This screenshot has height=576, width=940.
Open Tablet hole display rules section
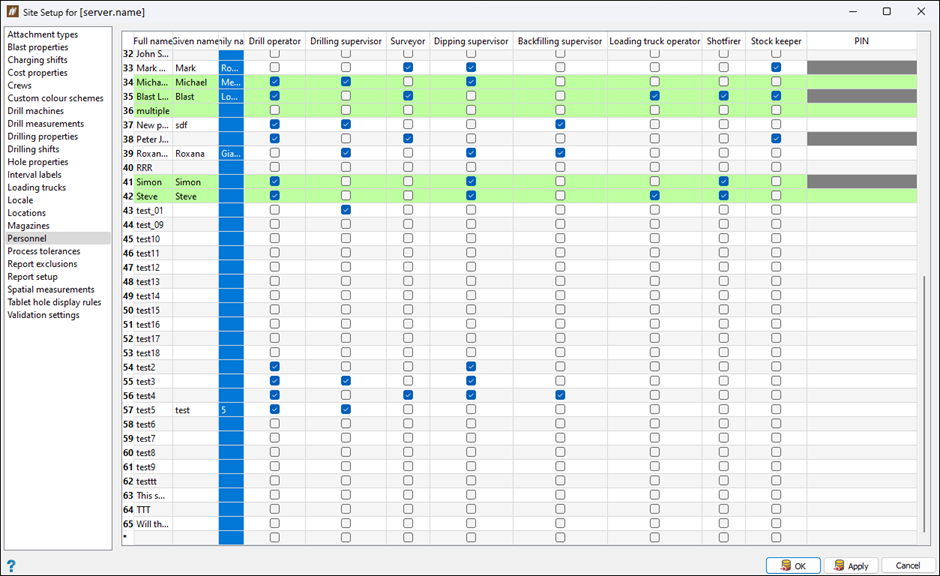tap(54, 302)
